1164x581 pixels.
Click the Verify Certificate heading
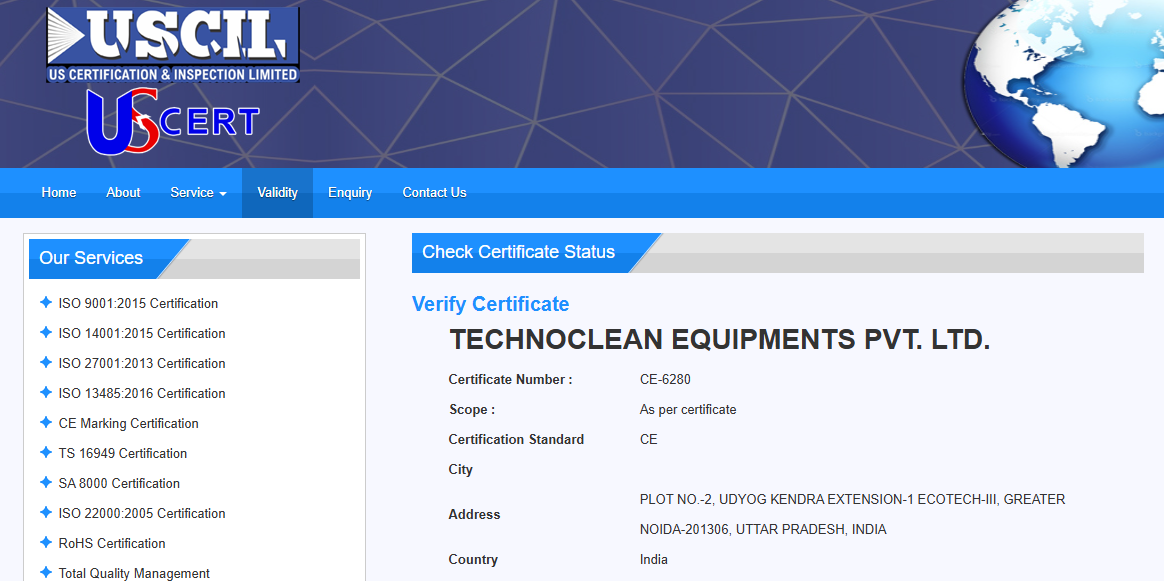coord(490,304)
